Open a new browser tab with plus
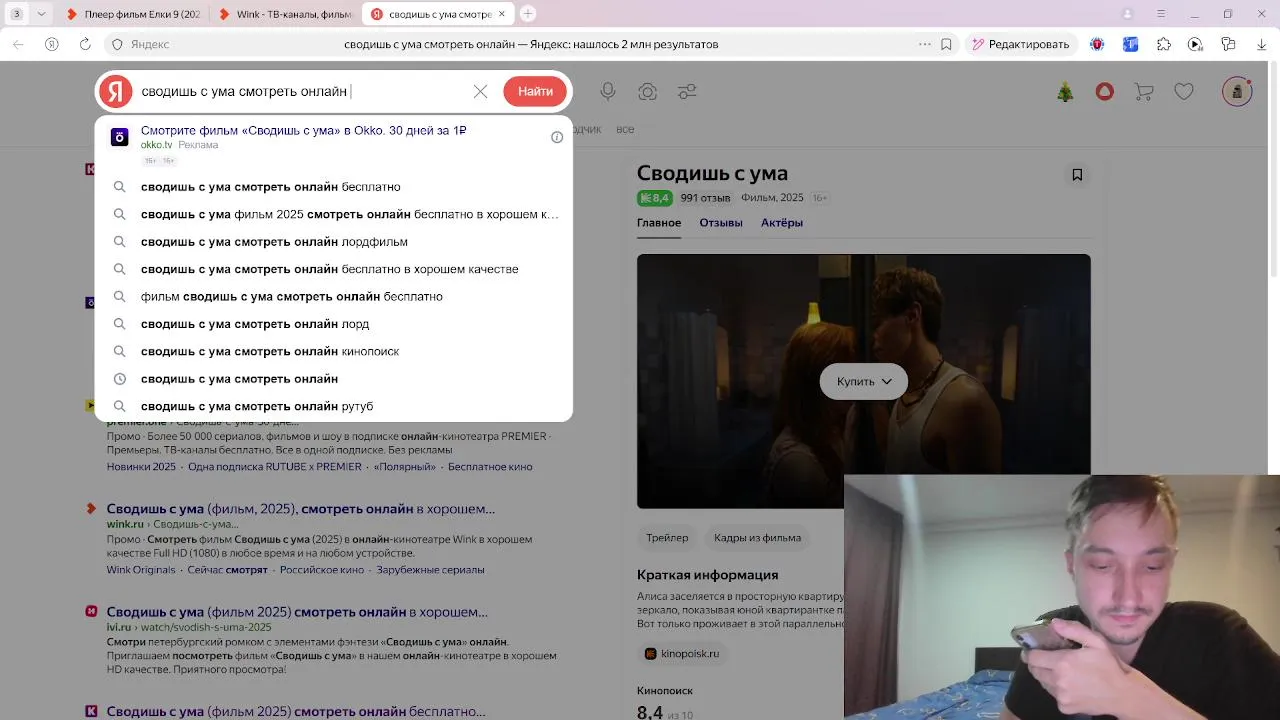The height and width of the screenshot is (720, 1280). point(528,14)
